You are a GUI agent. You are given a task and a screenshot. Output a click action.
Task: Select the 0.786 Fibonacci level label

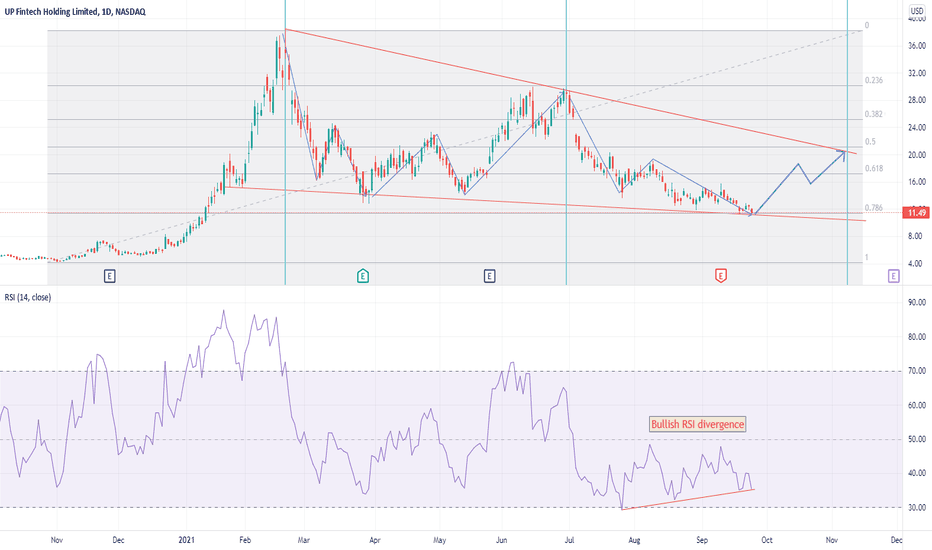point(874,208)
